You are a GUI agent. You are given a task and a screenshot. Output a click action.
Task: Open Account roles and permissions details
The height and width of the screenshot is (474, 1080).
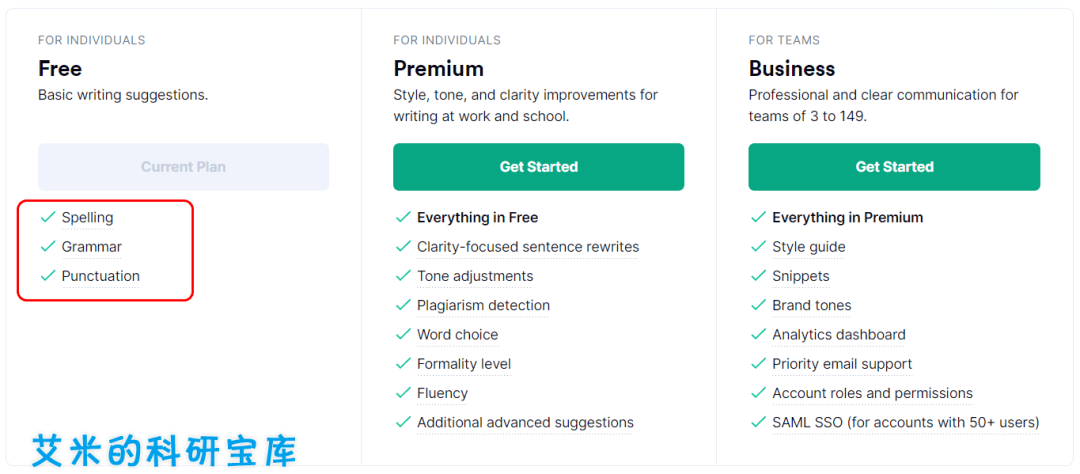872,393
